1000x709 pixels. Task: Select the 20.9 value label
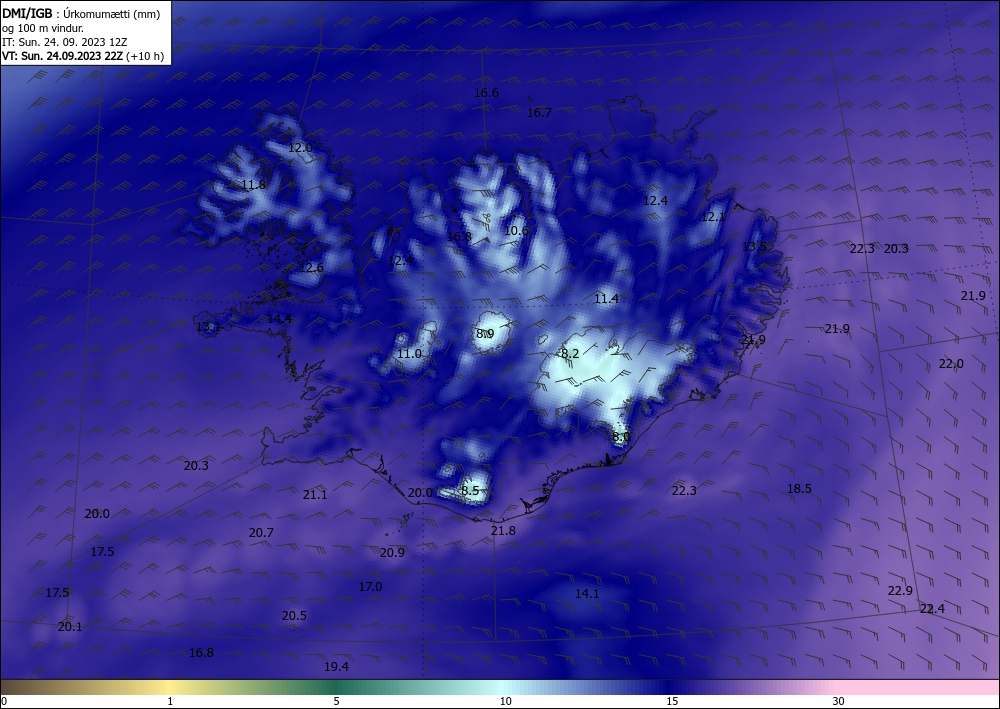click(x=392, y=553)
